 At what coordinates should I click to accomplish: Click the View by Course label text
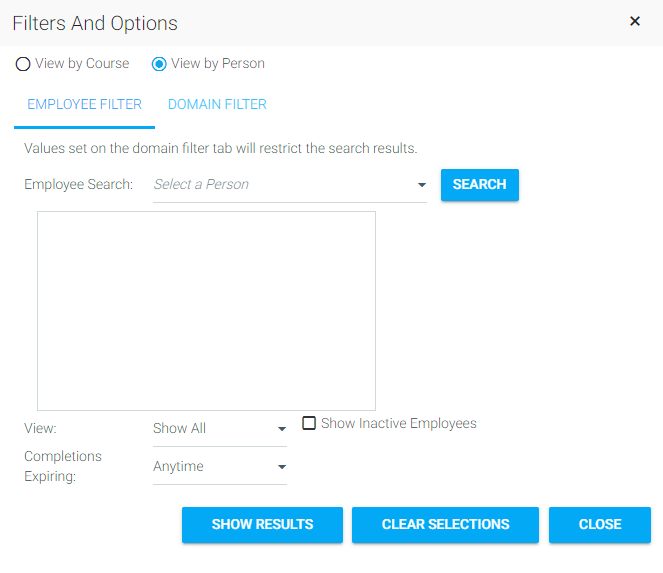click(x=82, y=63)
